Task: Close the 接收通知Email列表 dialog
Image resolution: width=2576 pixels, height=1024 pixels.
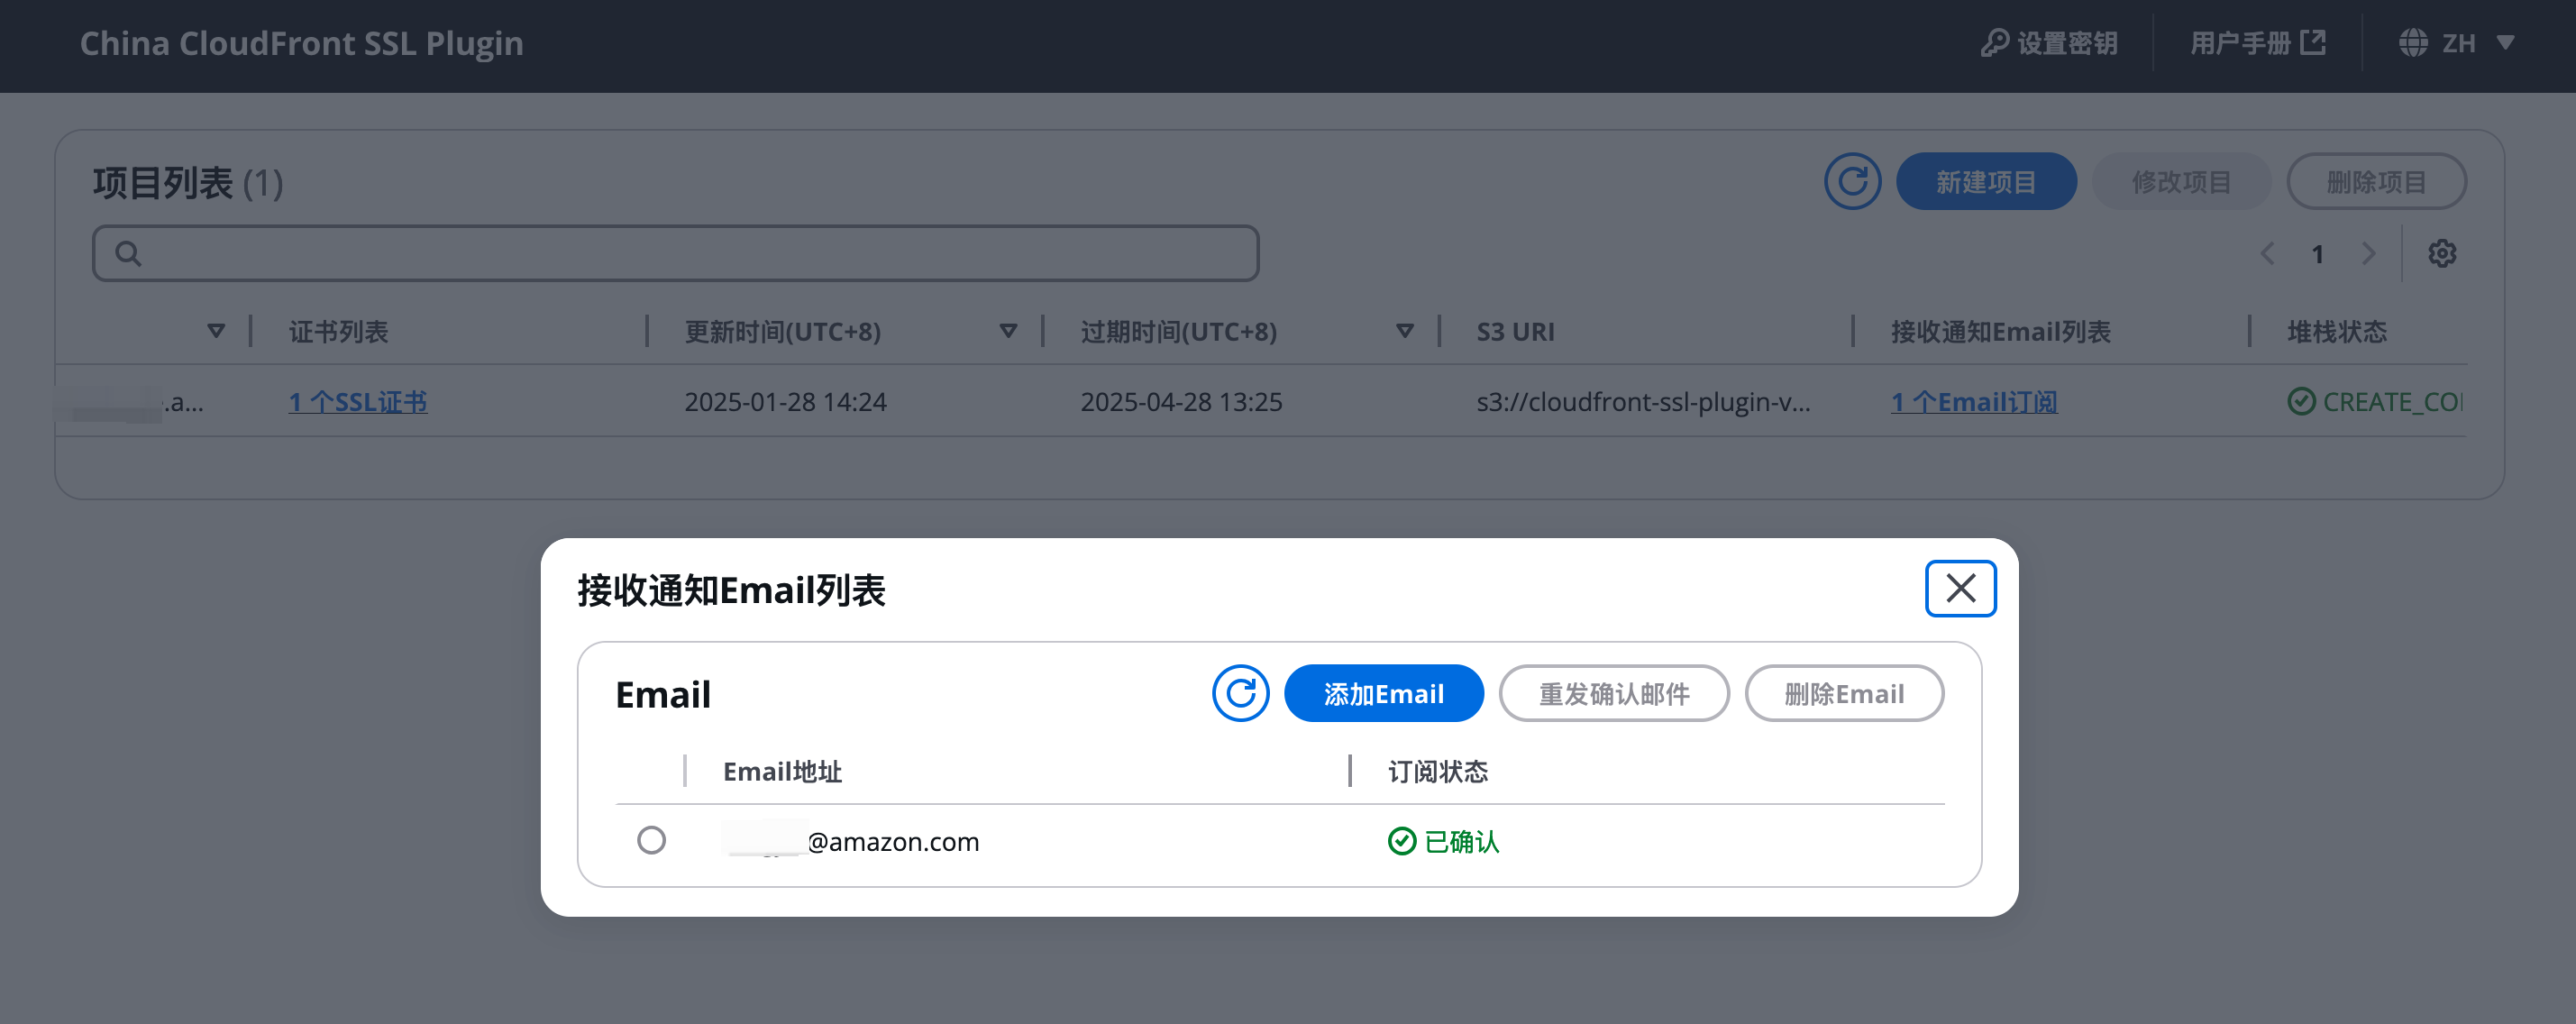Action: pyautogui.click(x=1960, y=588)
